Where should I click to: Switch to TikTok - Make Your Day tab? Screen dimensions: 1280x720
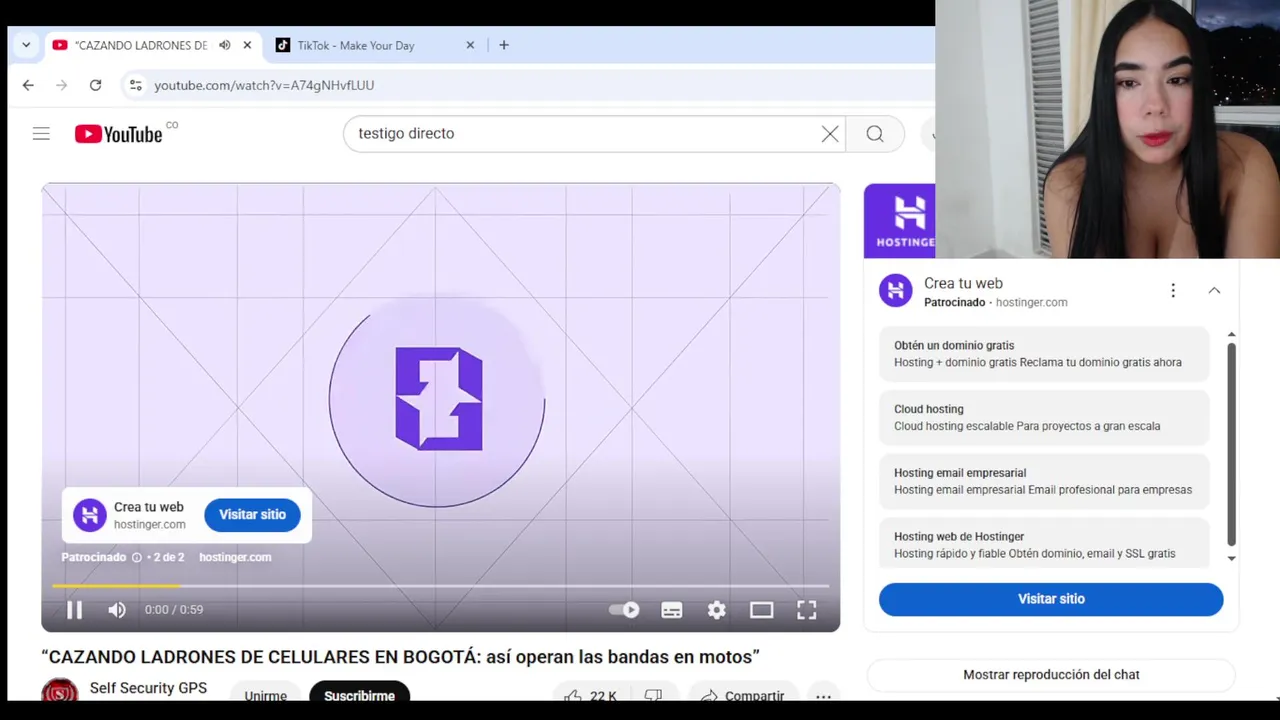click(355, 45)
